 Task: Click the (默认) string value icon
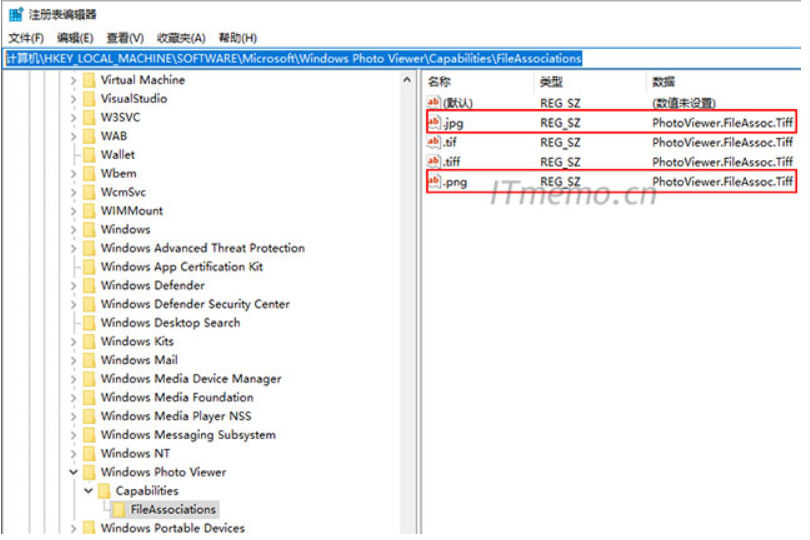[433, 102]
